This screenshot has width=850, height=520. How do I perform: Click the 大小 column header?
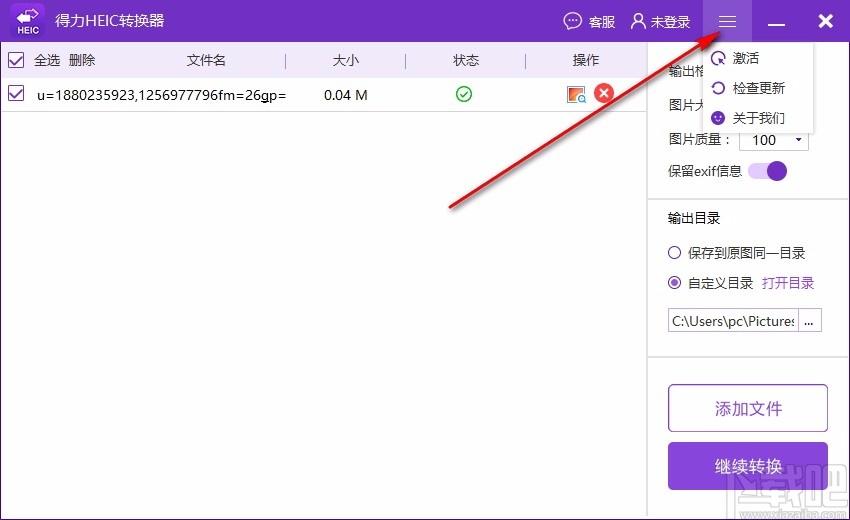point(345,60)
